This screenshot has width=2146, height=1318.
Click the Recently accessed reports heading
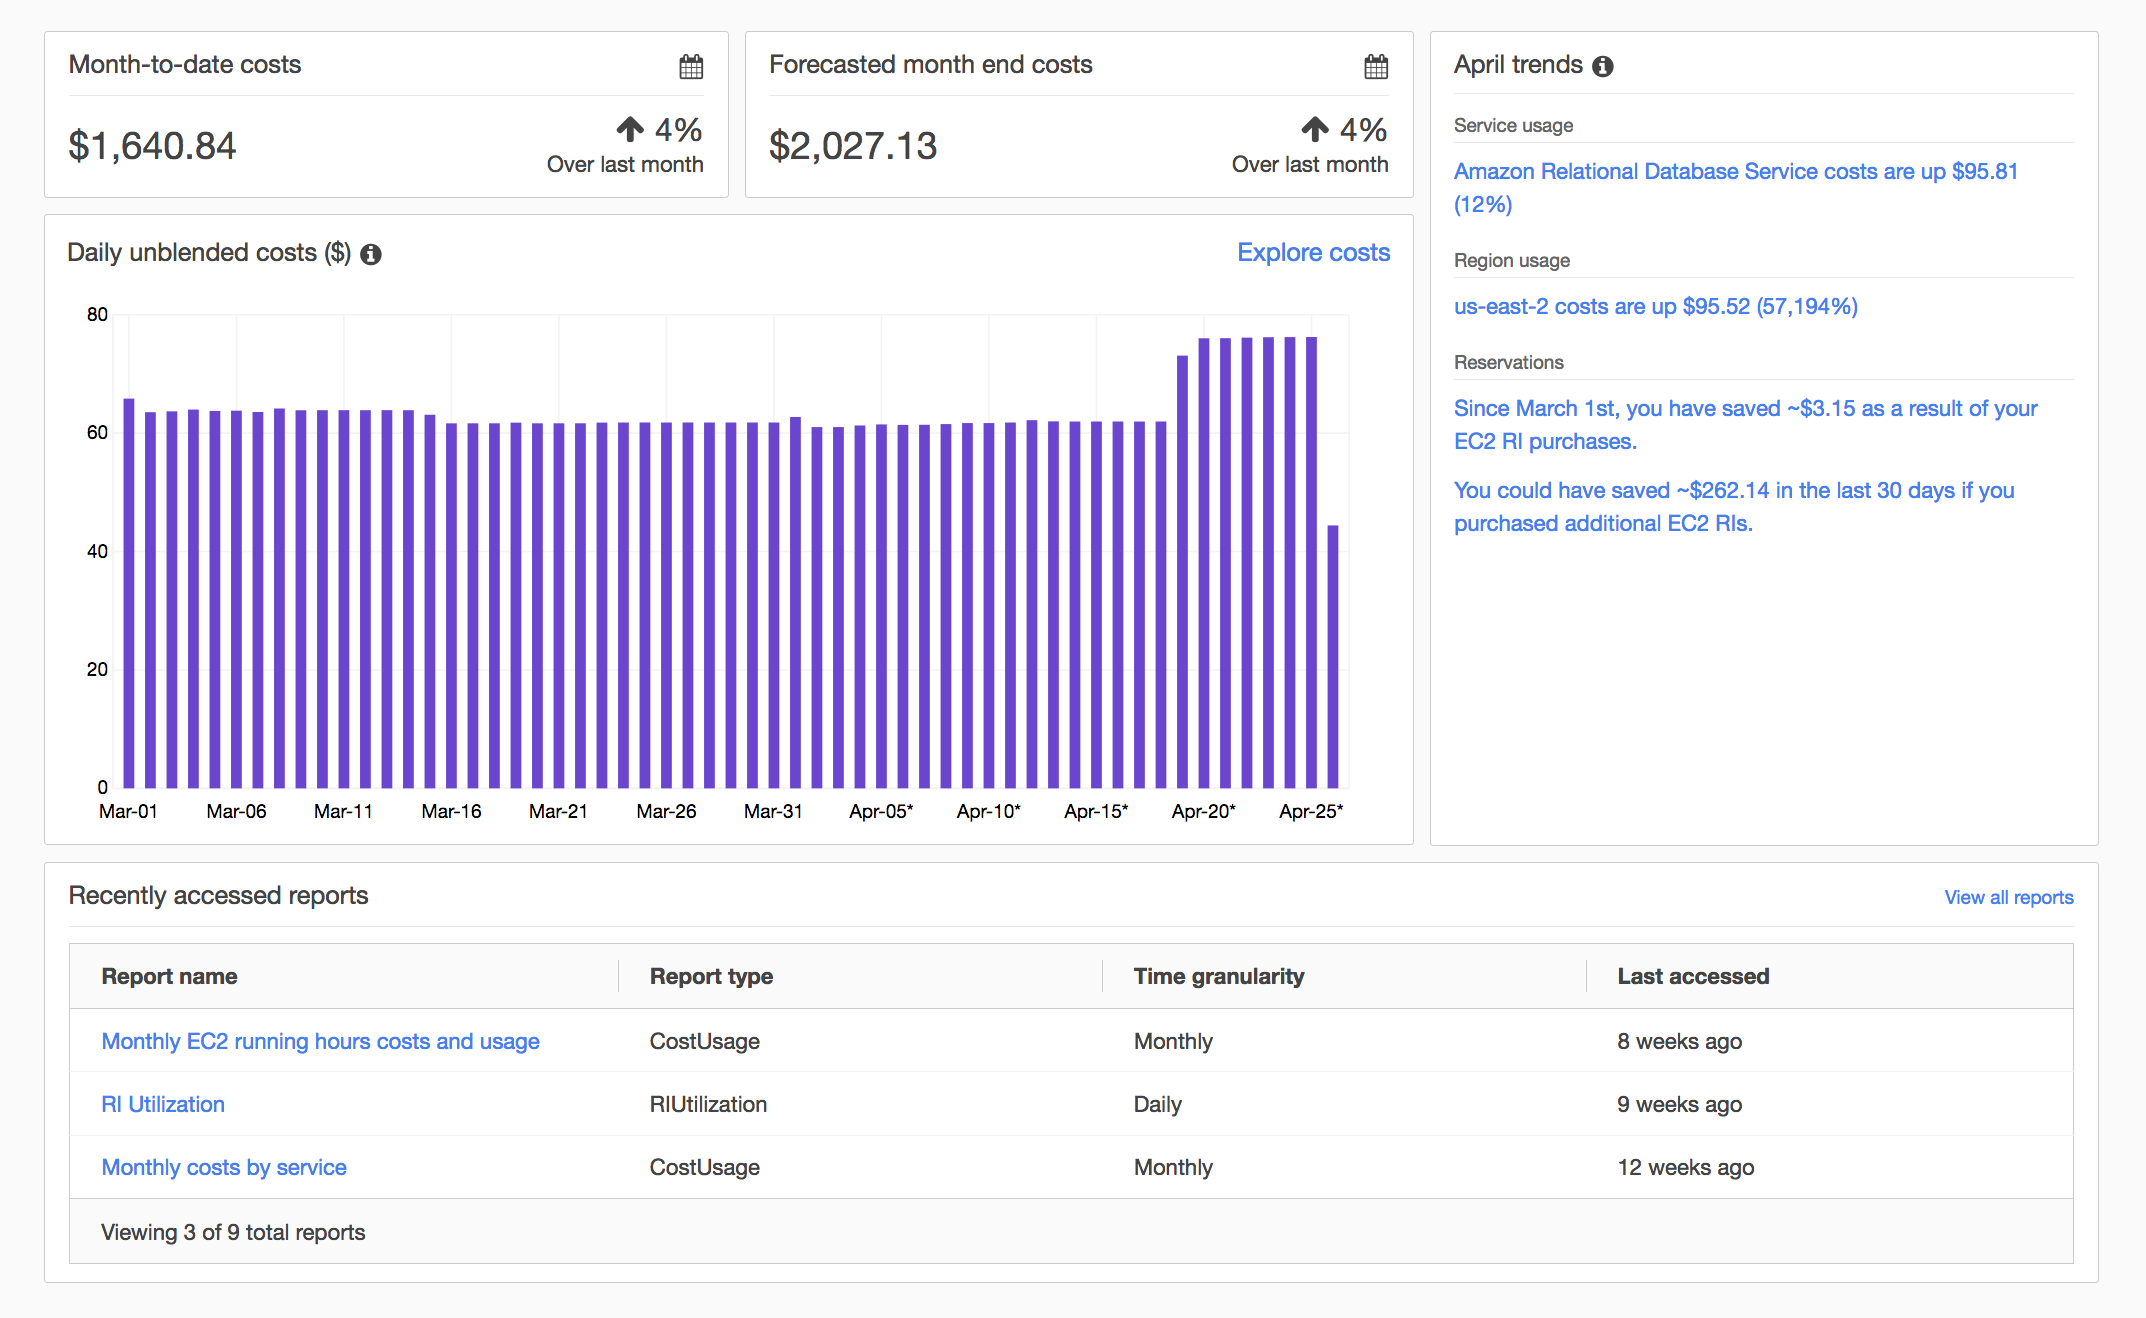pyautogui.click(x=218, y=895)
